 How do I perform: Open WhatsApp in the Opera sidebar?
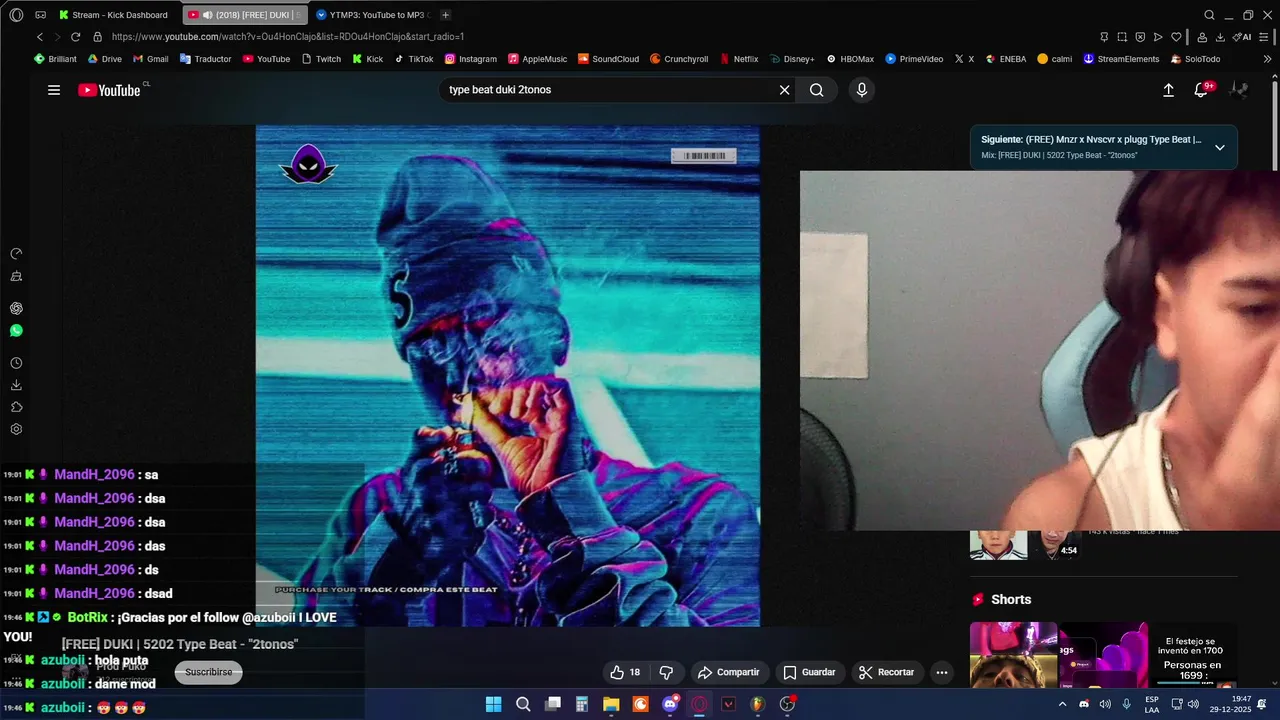[16, 330]
